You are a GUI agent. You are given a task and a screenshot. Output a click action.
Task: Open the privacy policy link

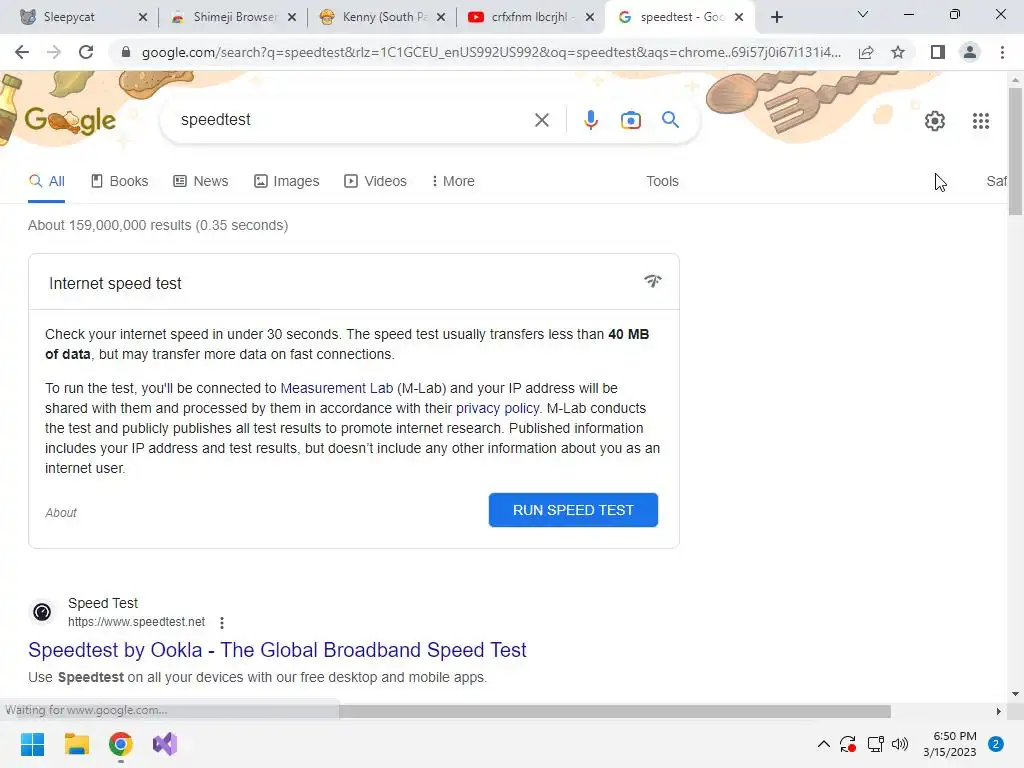[498, 408]
